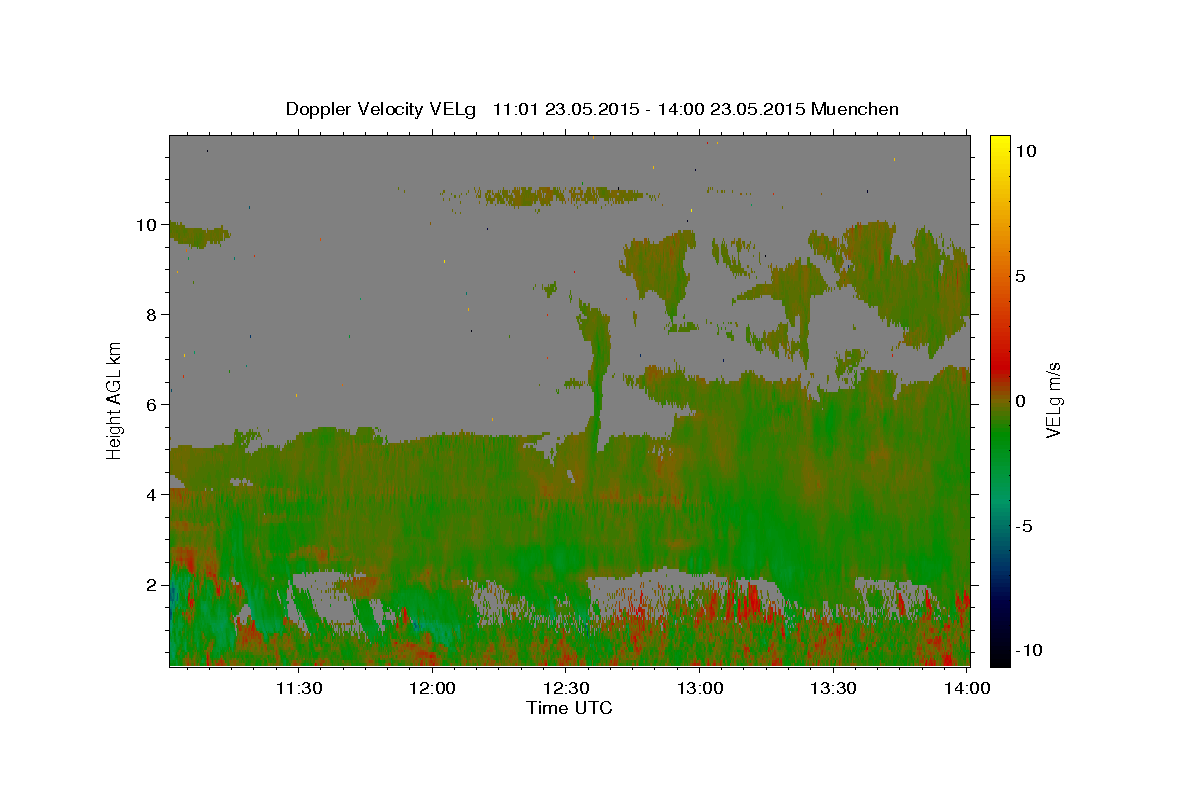Viewport: 1200px width, 800px height.
Task: Click the height axis label 10
Action: (x=147, y=225)
